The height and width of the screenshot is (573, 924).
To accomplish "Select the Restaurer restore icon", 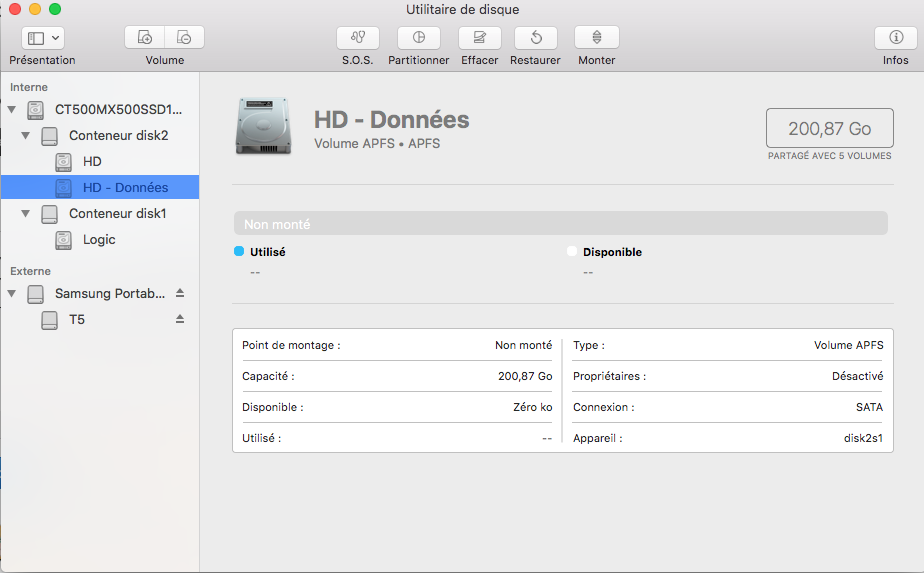I will pos(535,38).
